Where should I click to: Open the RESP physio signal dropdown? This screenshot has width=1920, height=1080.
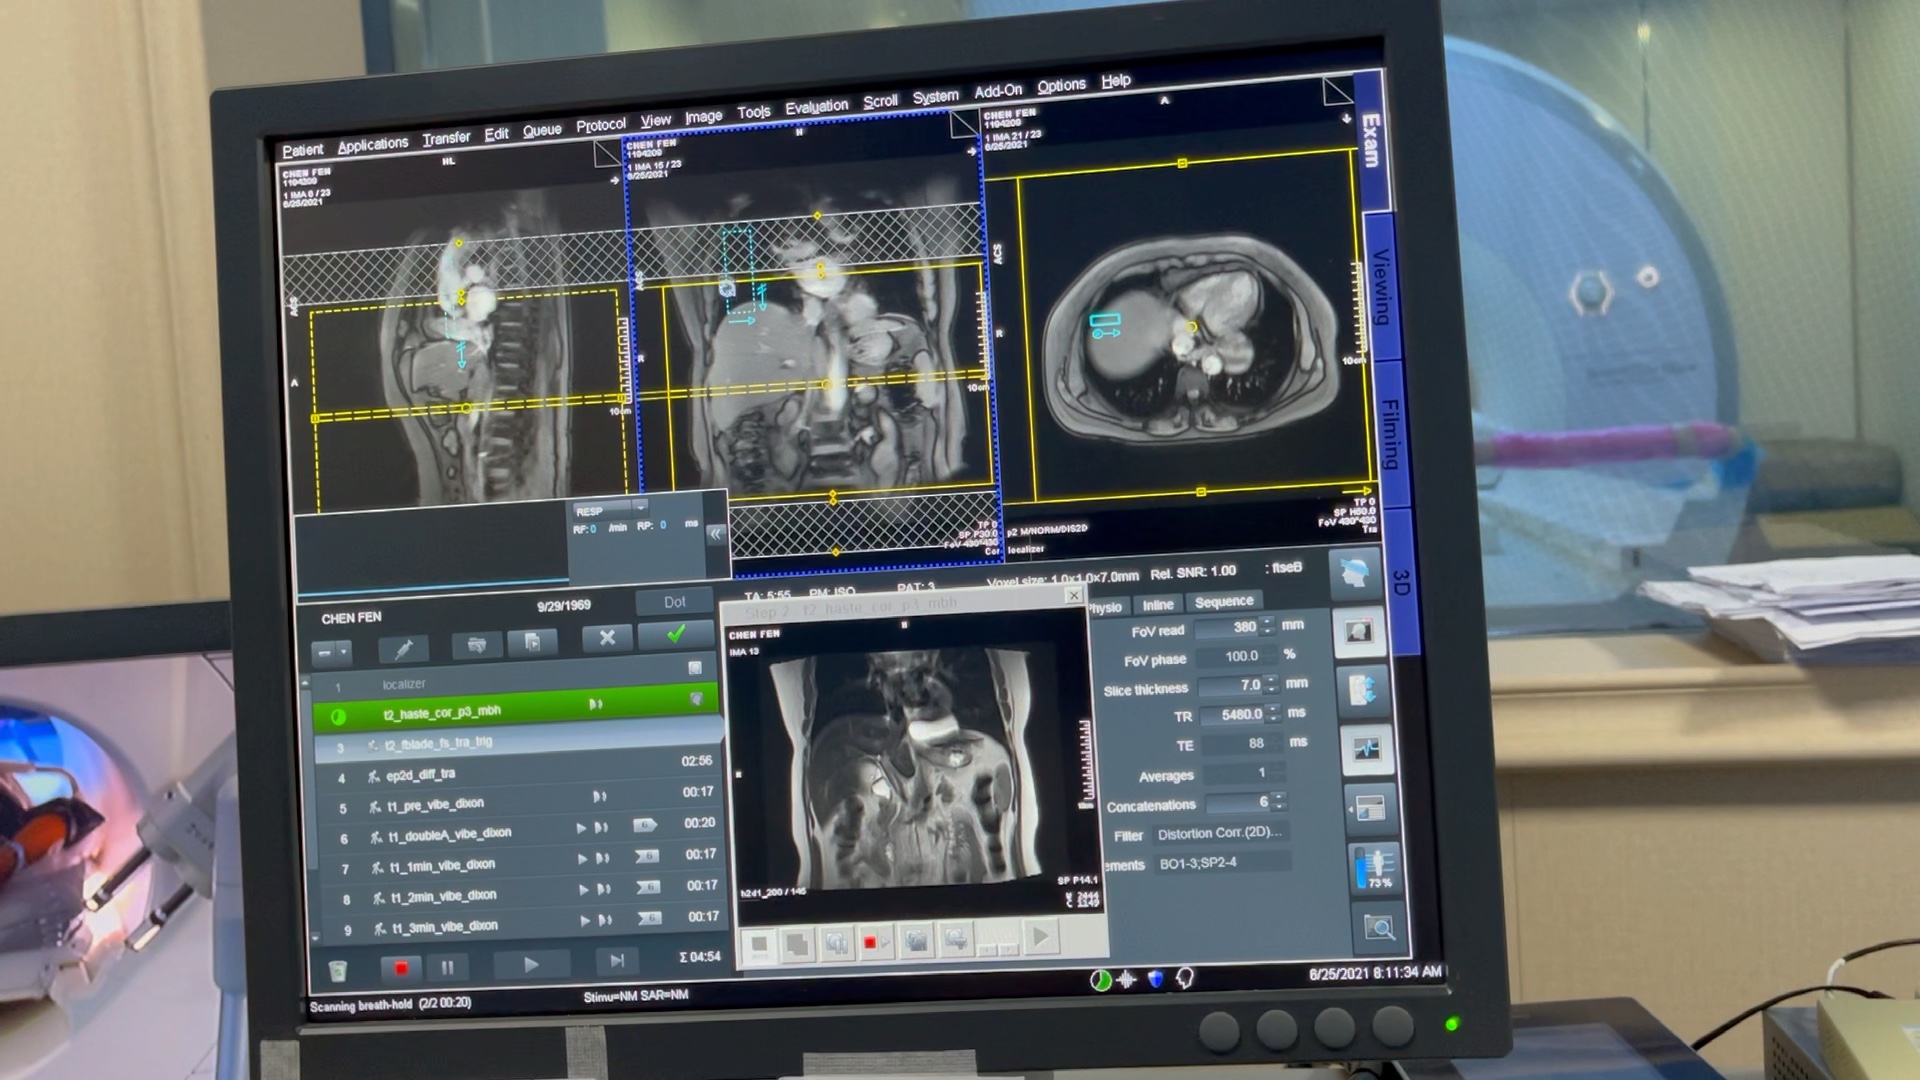point(641,507)
